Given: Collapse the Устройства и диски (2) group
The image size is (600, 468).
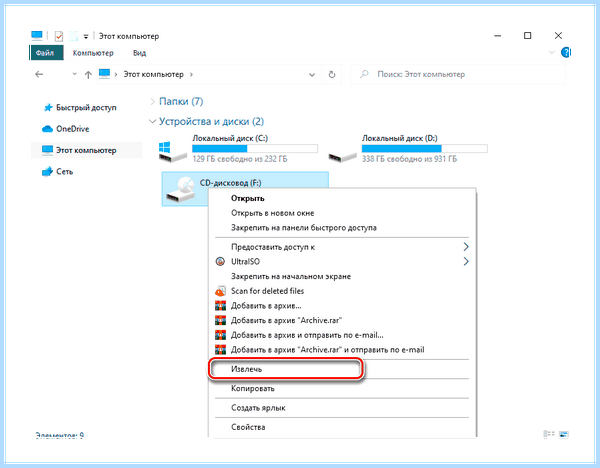Looking at the screenshot, I should pyautogui.click(x=152, y=121).
